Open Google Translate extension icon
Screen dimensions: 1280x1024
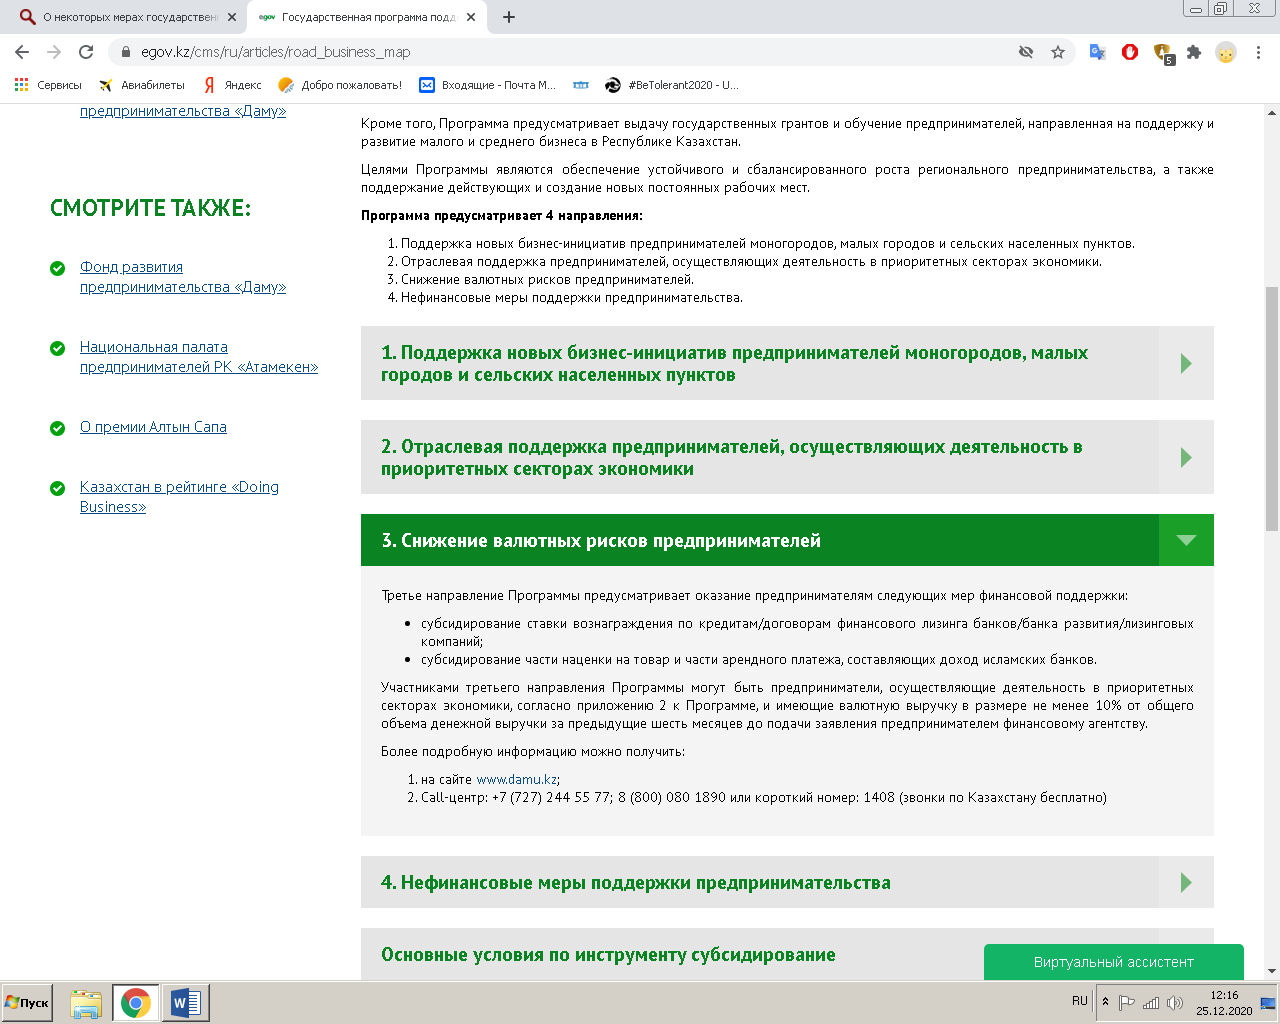point(1097,52)
